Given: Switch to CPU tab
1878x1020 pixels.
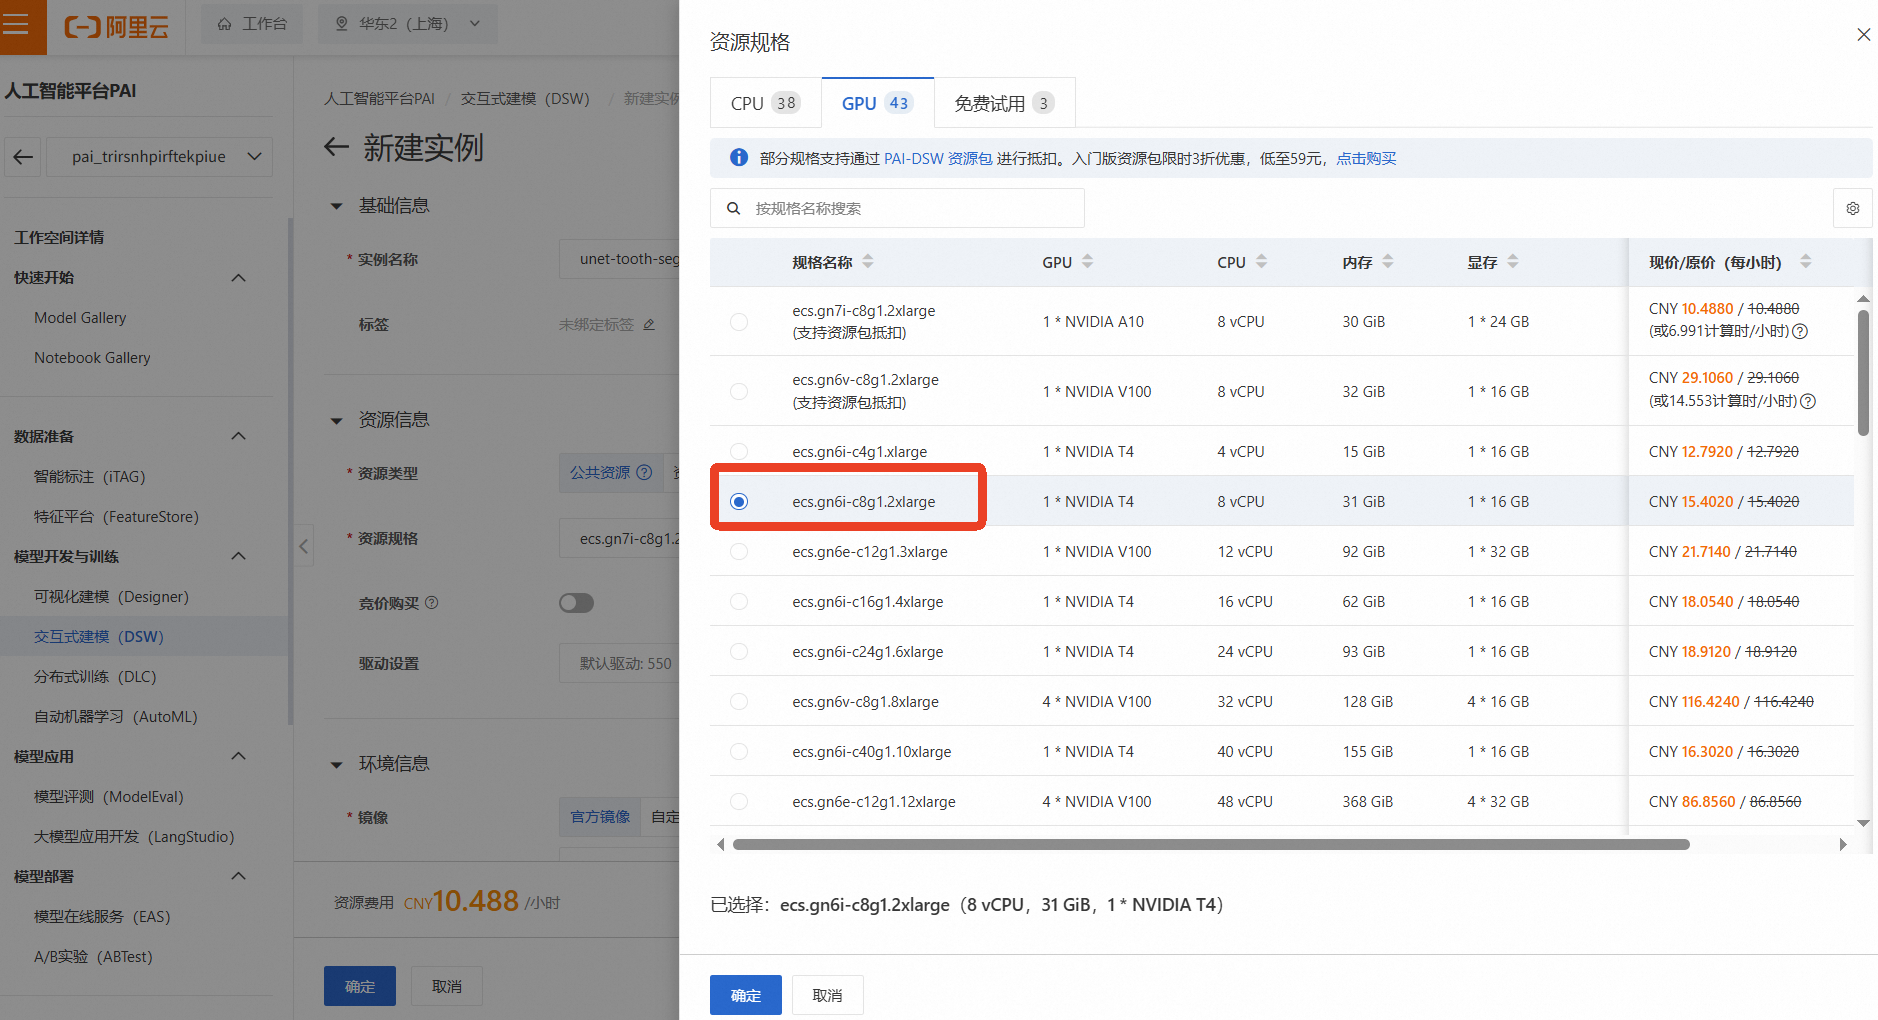Looking at the screenshot, I should tap(766, 103).
